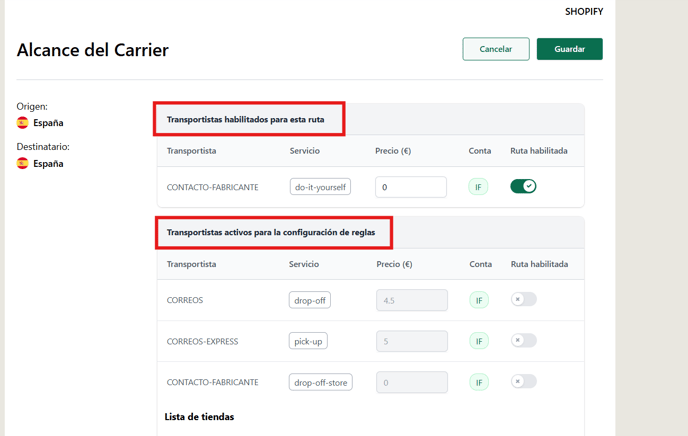688x436 pixels.
Task: Click the SHOPIFY label at top
Action: click(x=584, y=12)
